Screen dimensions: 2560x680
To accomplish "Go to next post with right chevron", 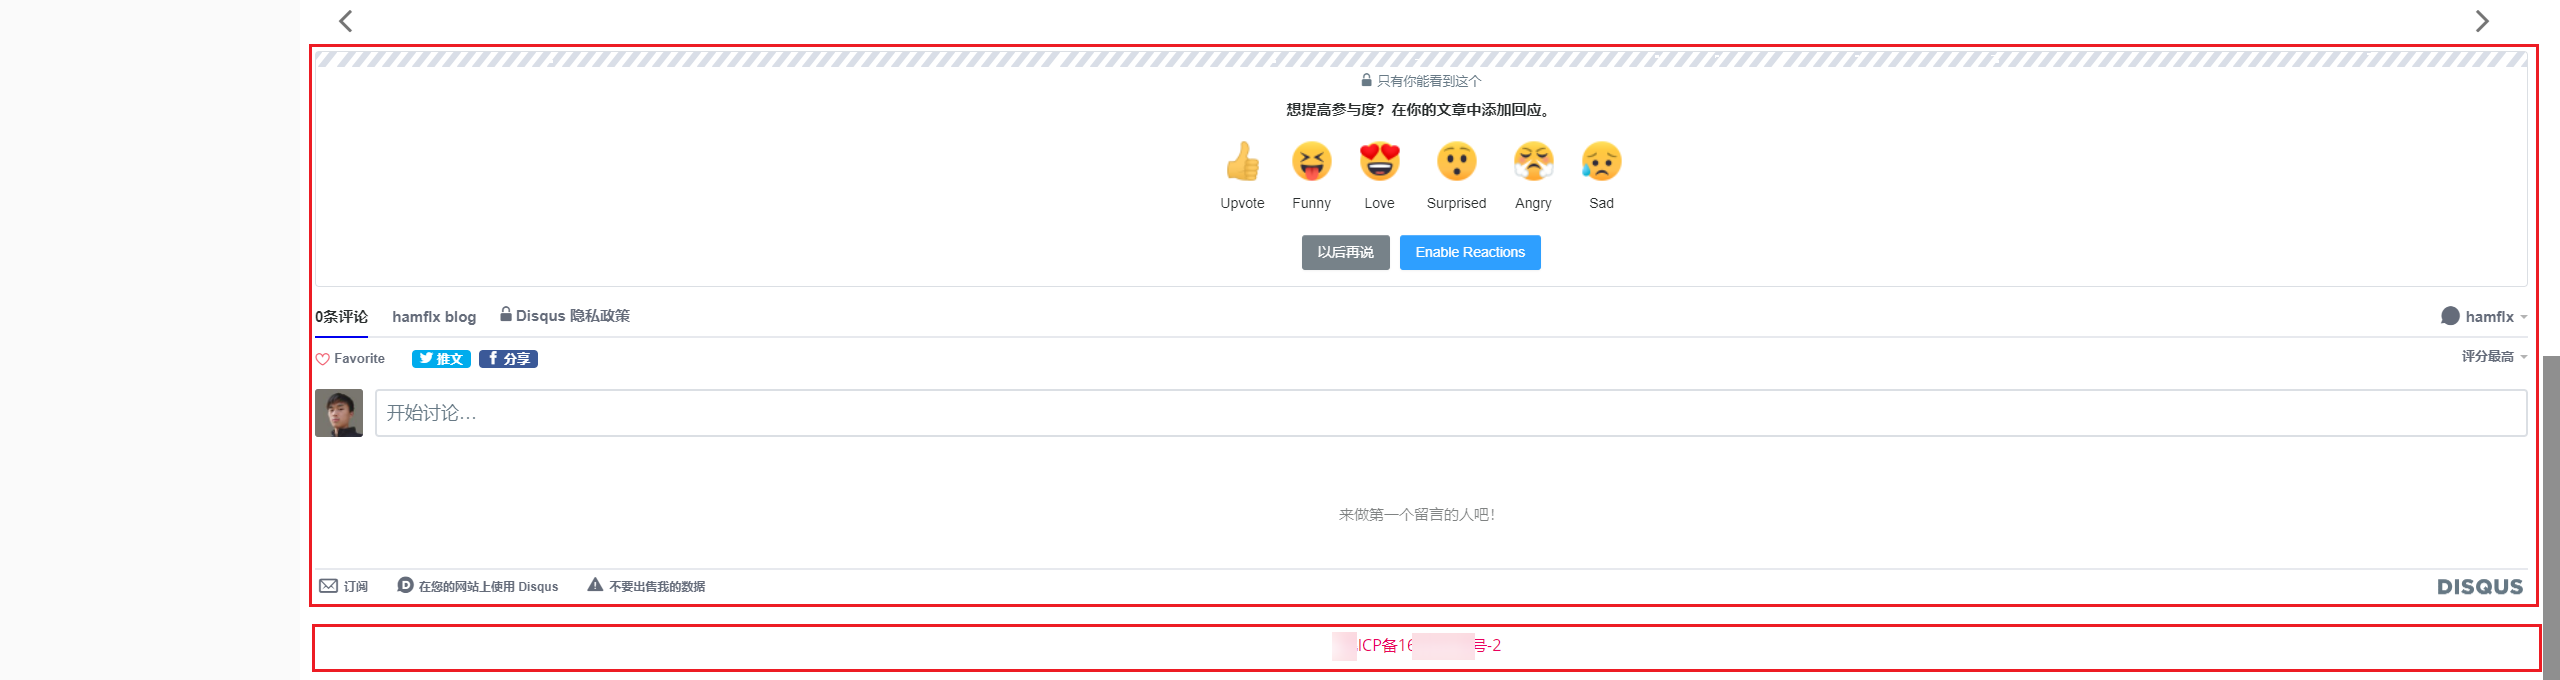I will coord(2481,21).
